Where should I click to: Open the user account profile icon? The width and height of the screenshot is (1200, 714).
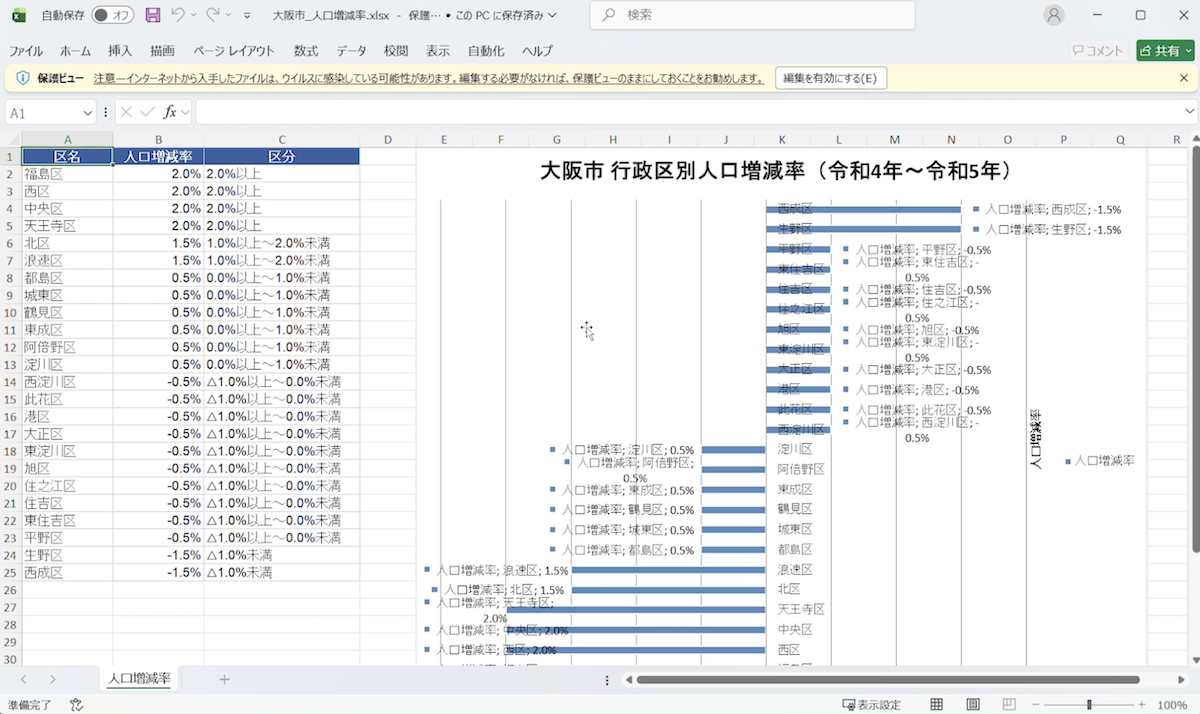tap(1054, 15)
